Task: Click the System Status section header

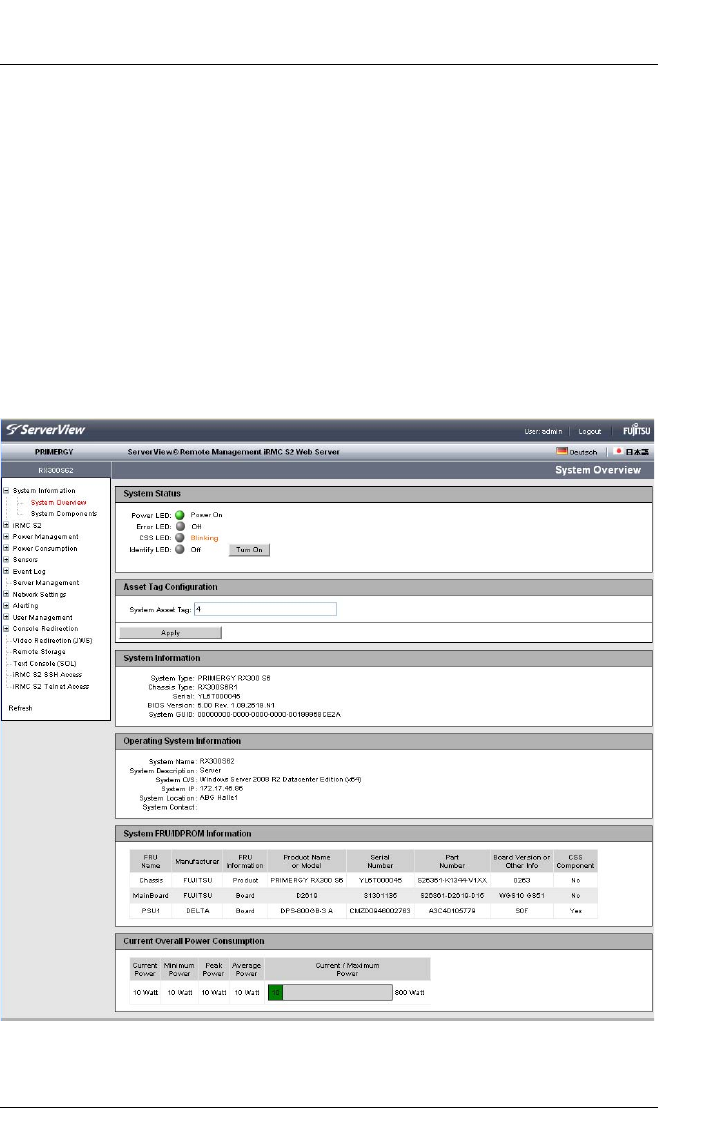Action: coord(383,494)
